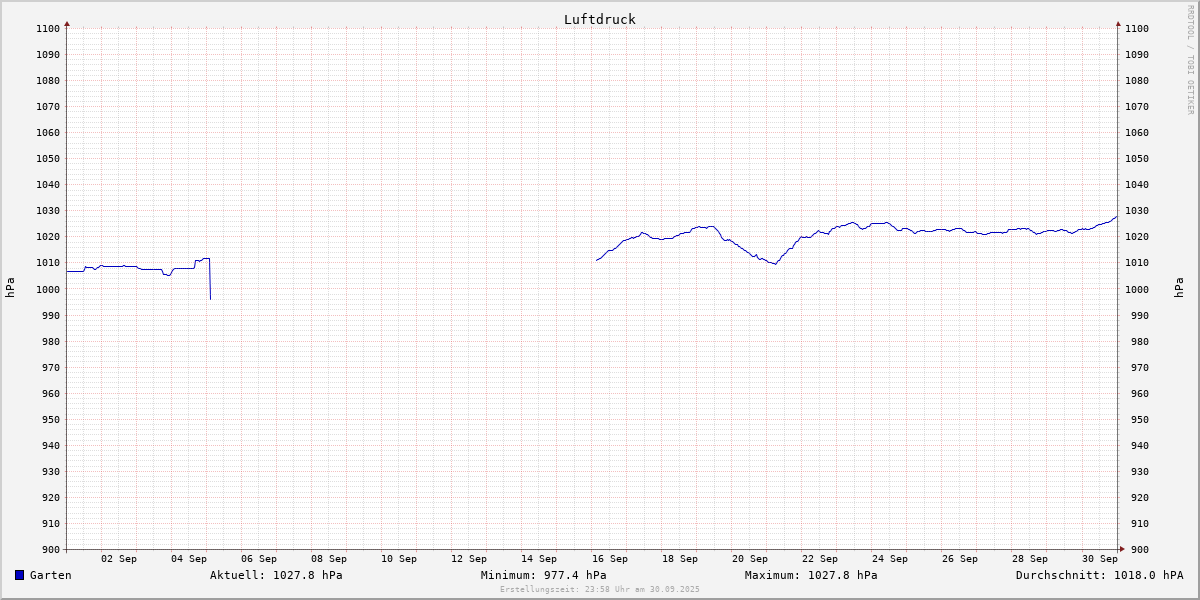This screenshot has width=1200, height=600.
Task: Click the Durchschnitt 1018.0 hPA value
Action: coord(1099,575)
